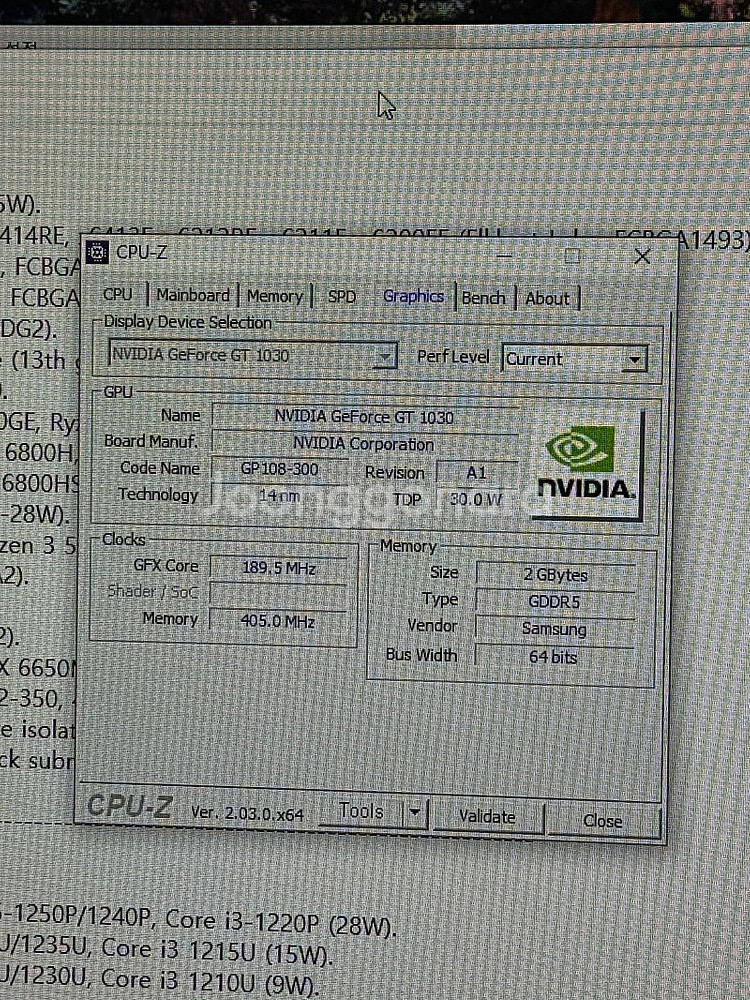Click the Close button at bottom

603,820
